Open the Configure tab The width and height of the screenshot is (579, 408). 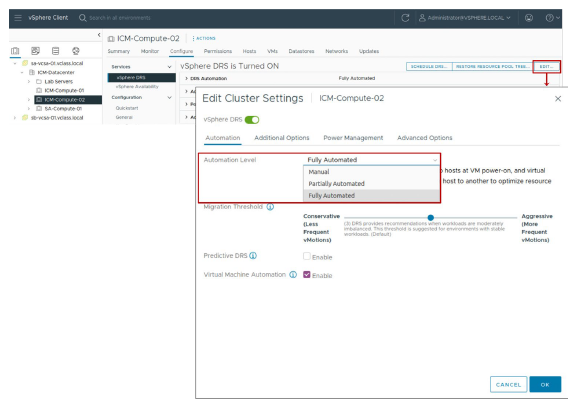pos(181,51)
